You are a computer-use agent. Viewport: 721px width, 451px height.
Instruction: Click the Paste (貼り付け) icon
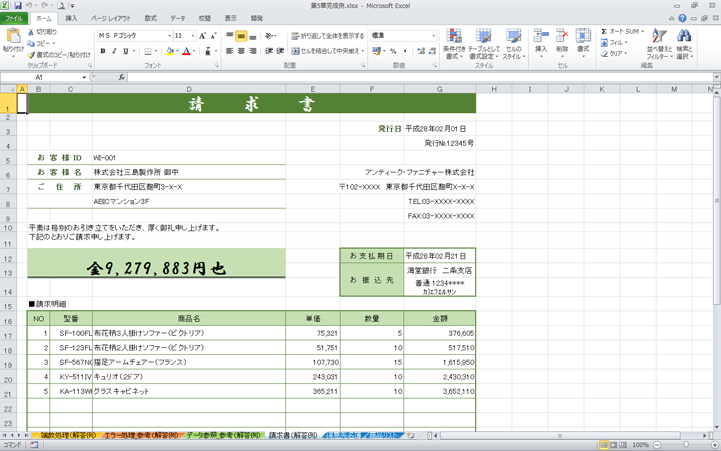[x=13, y=37]
